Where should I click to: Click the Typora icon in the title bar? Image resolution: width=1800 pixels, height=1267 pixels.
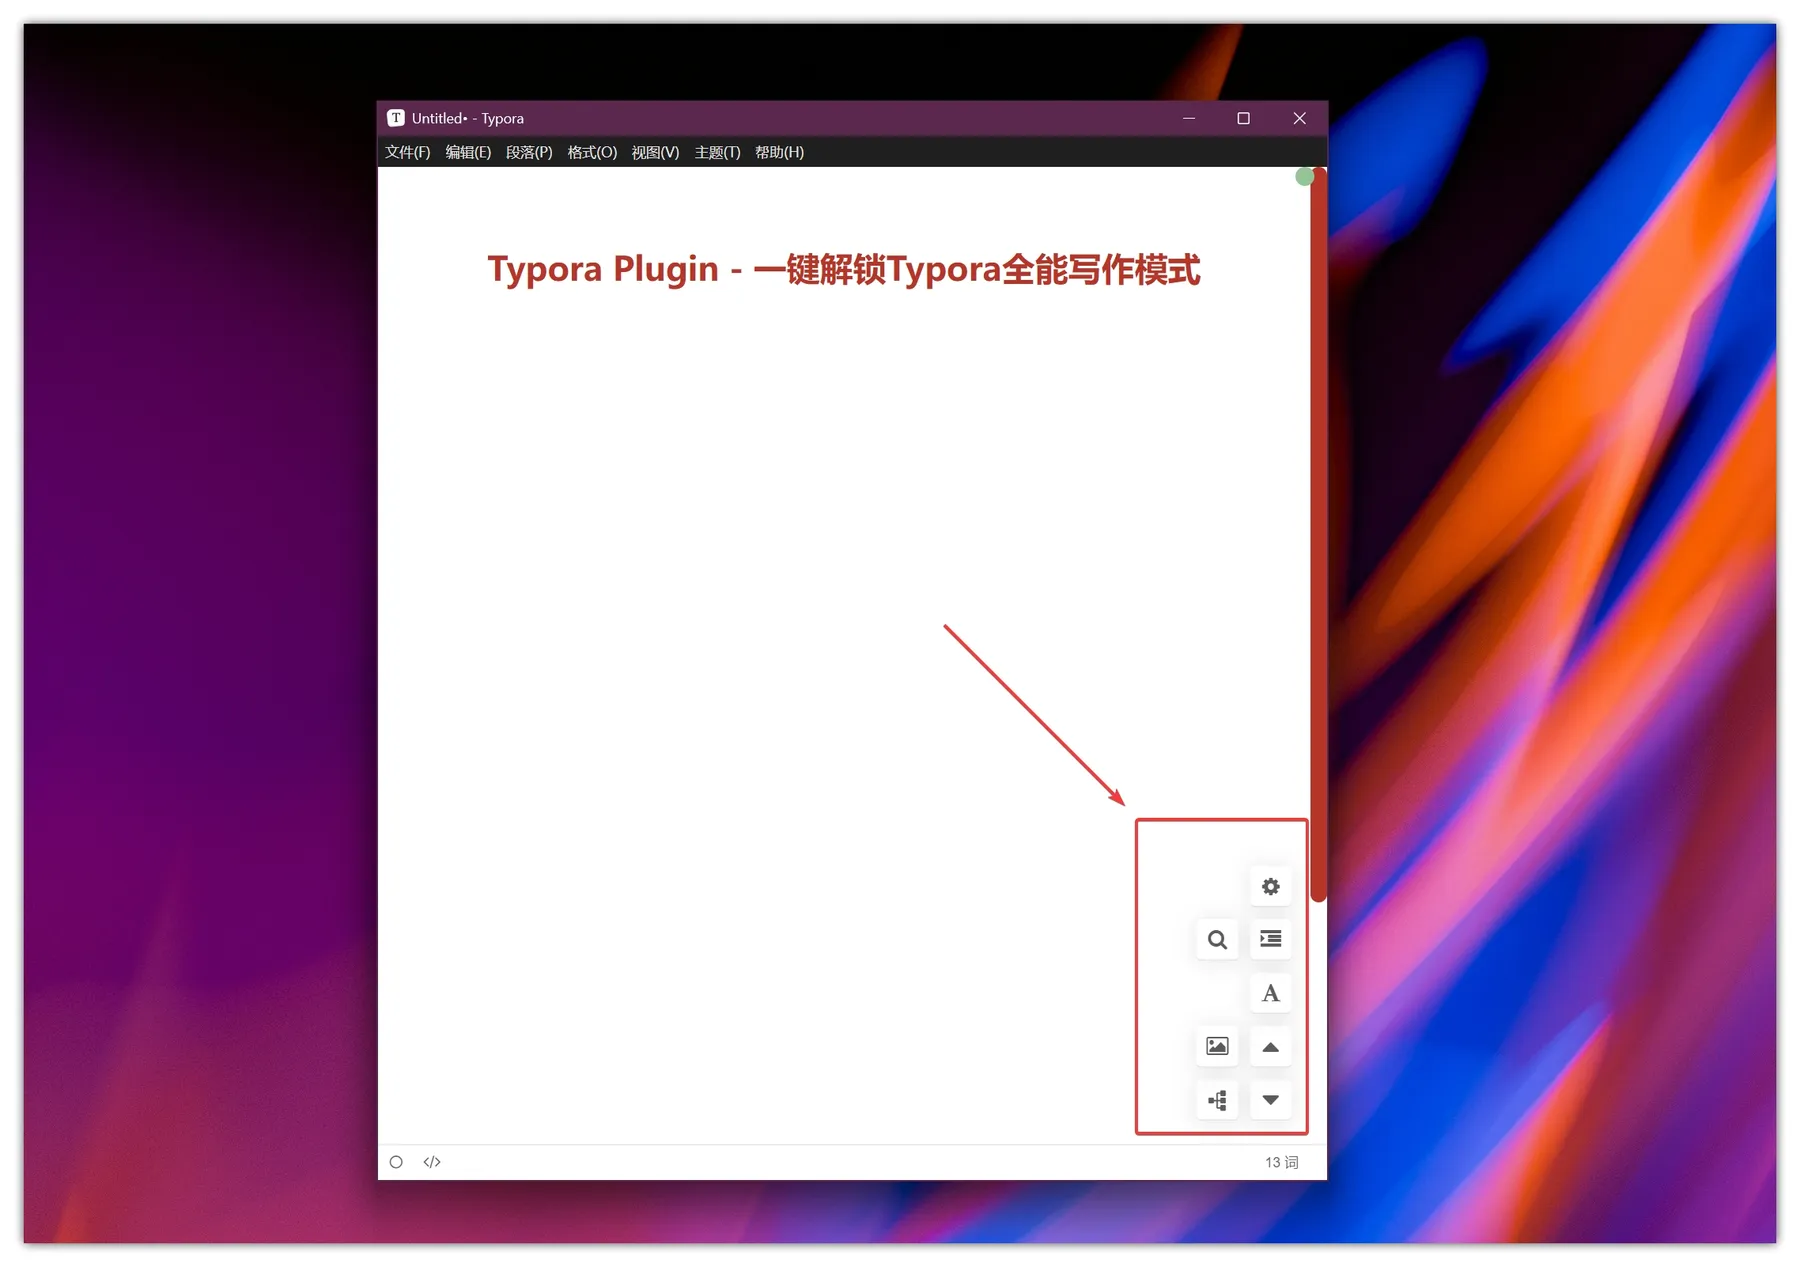click(396, 118)
